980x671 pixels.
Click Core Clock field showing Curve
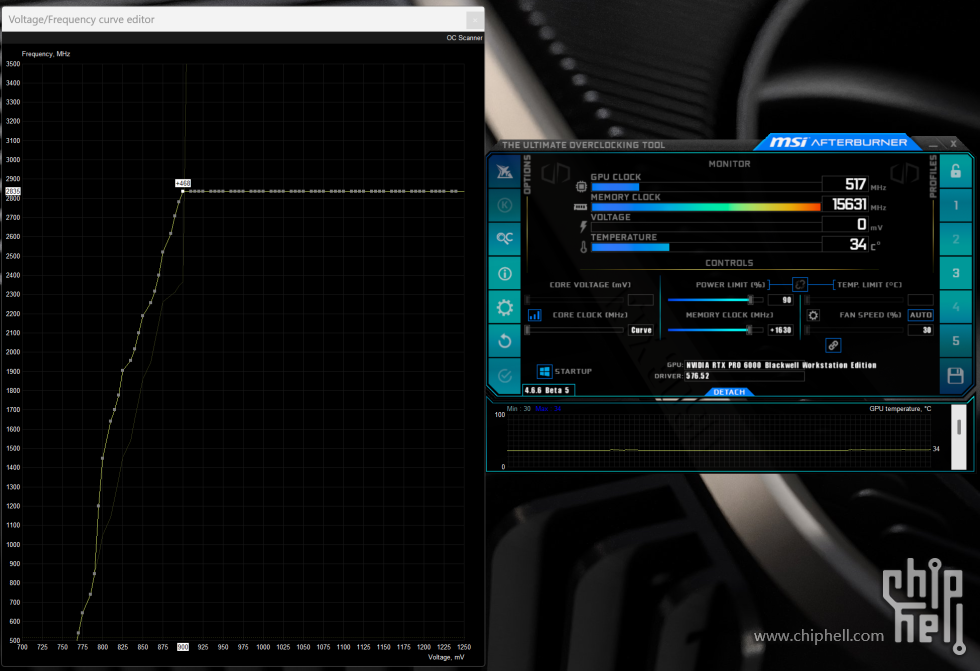(641, 330)
